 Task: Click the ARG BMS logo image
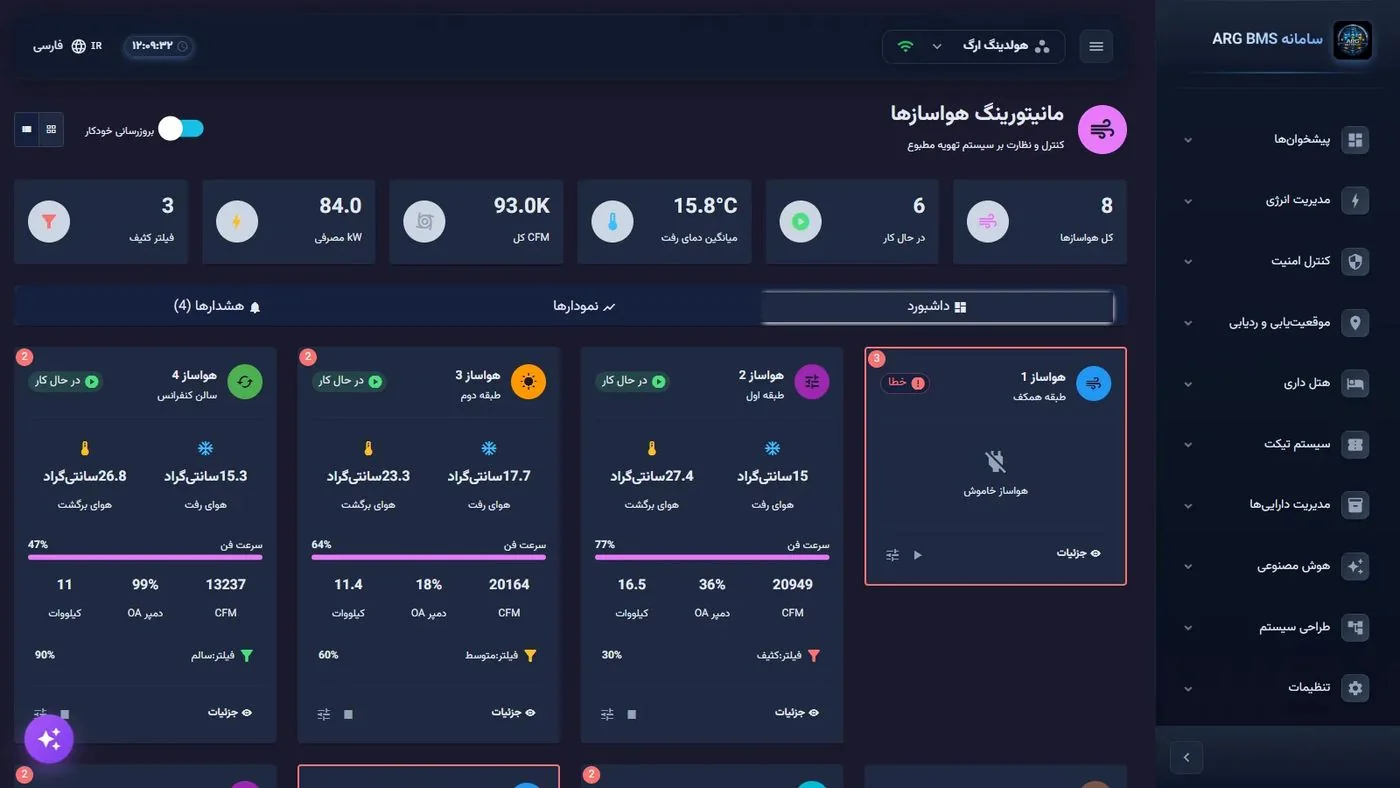pos(1353,41)
